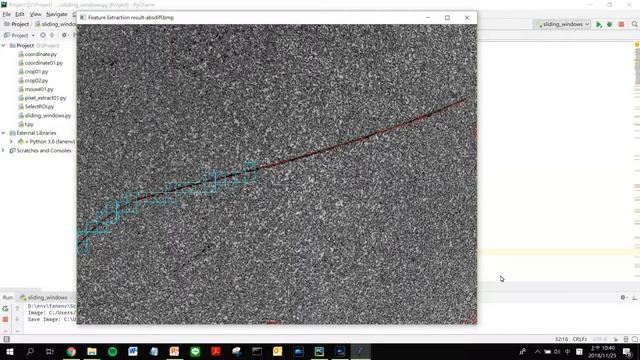Select the sliding_windows Run tab

44,298
